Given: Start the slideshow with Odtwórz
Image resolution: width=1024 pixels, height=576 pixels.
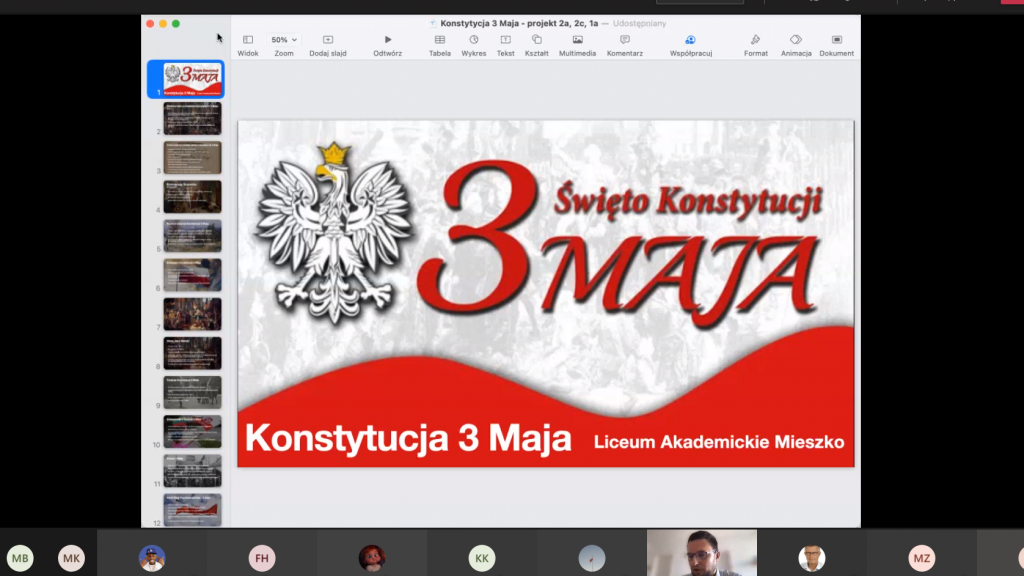Looking at the screenshot, I should tap(387, 45).
